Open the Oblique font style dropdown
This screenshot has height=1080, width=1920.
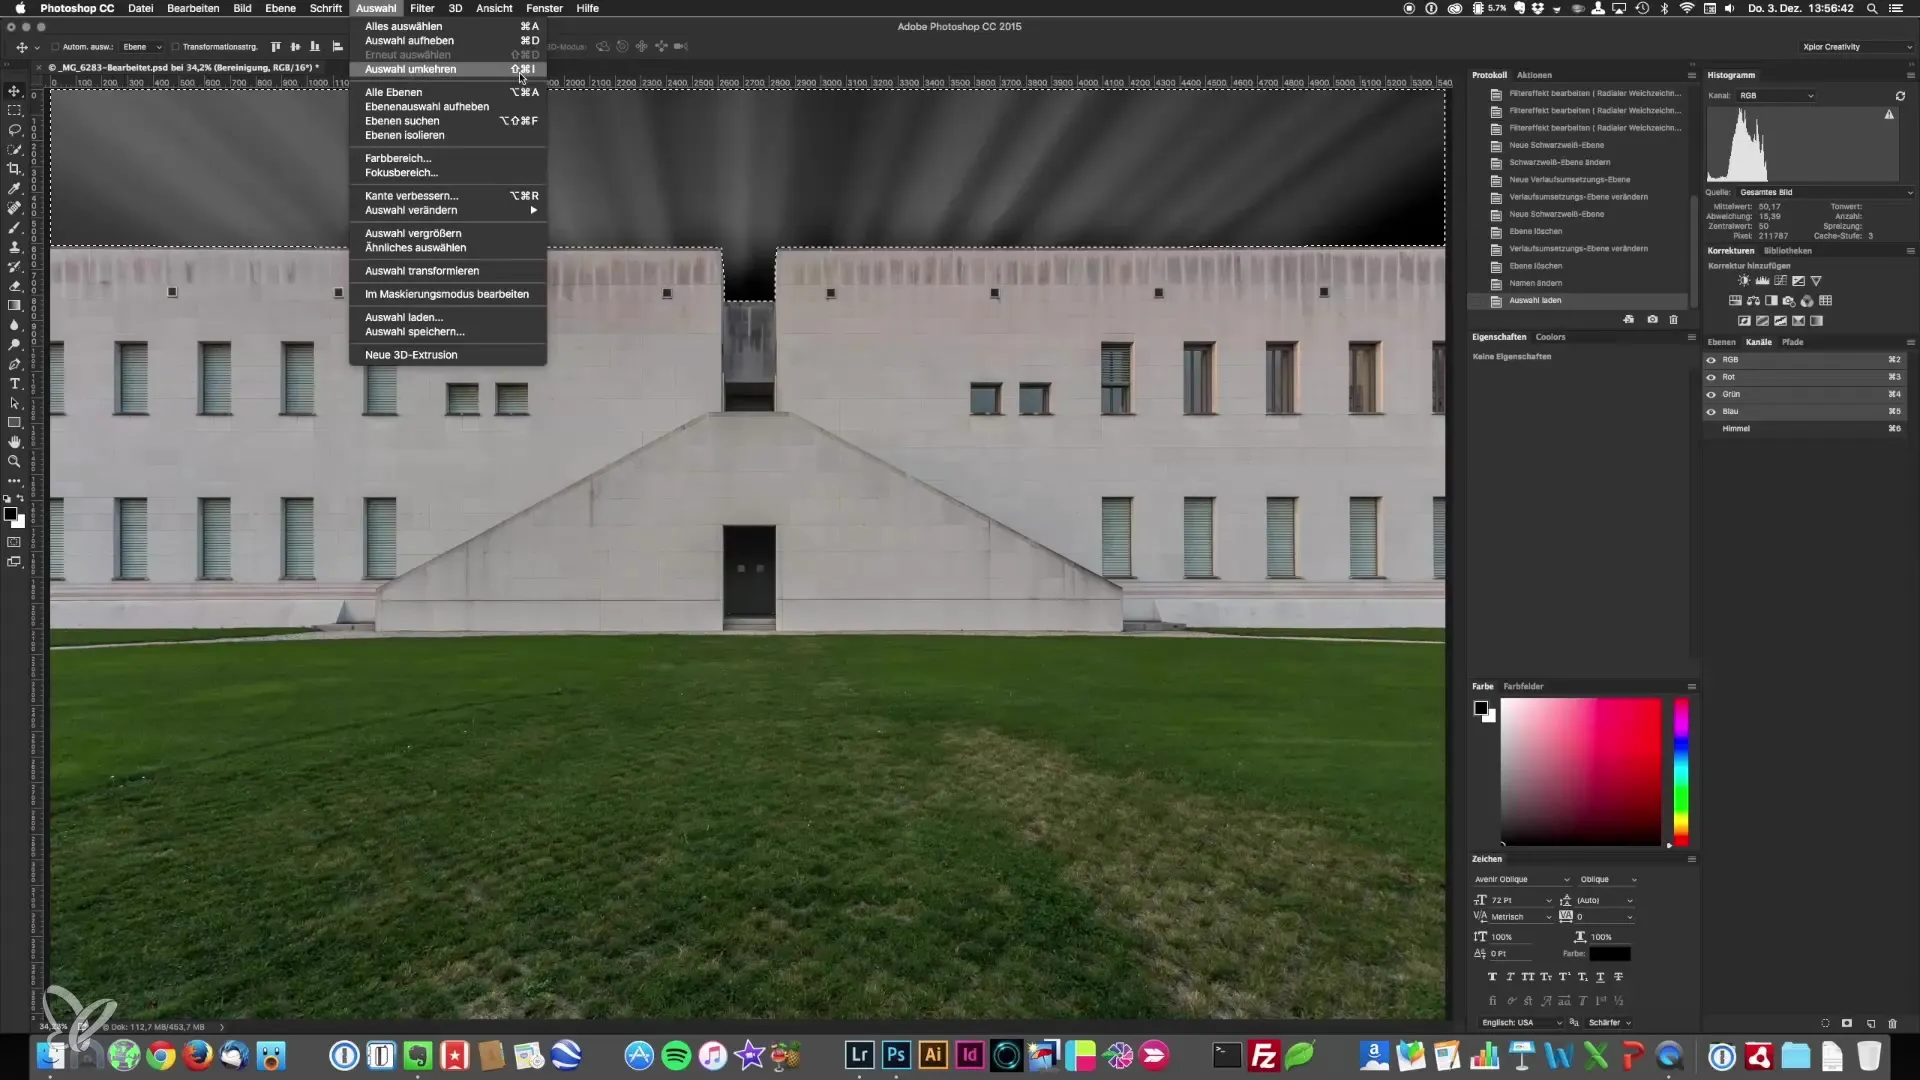[1608, 880]
